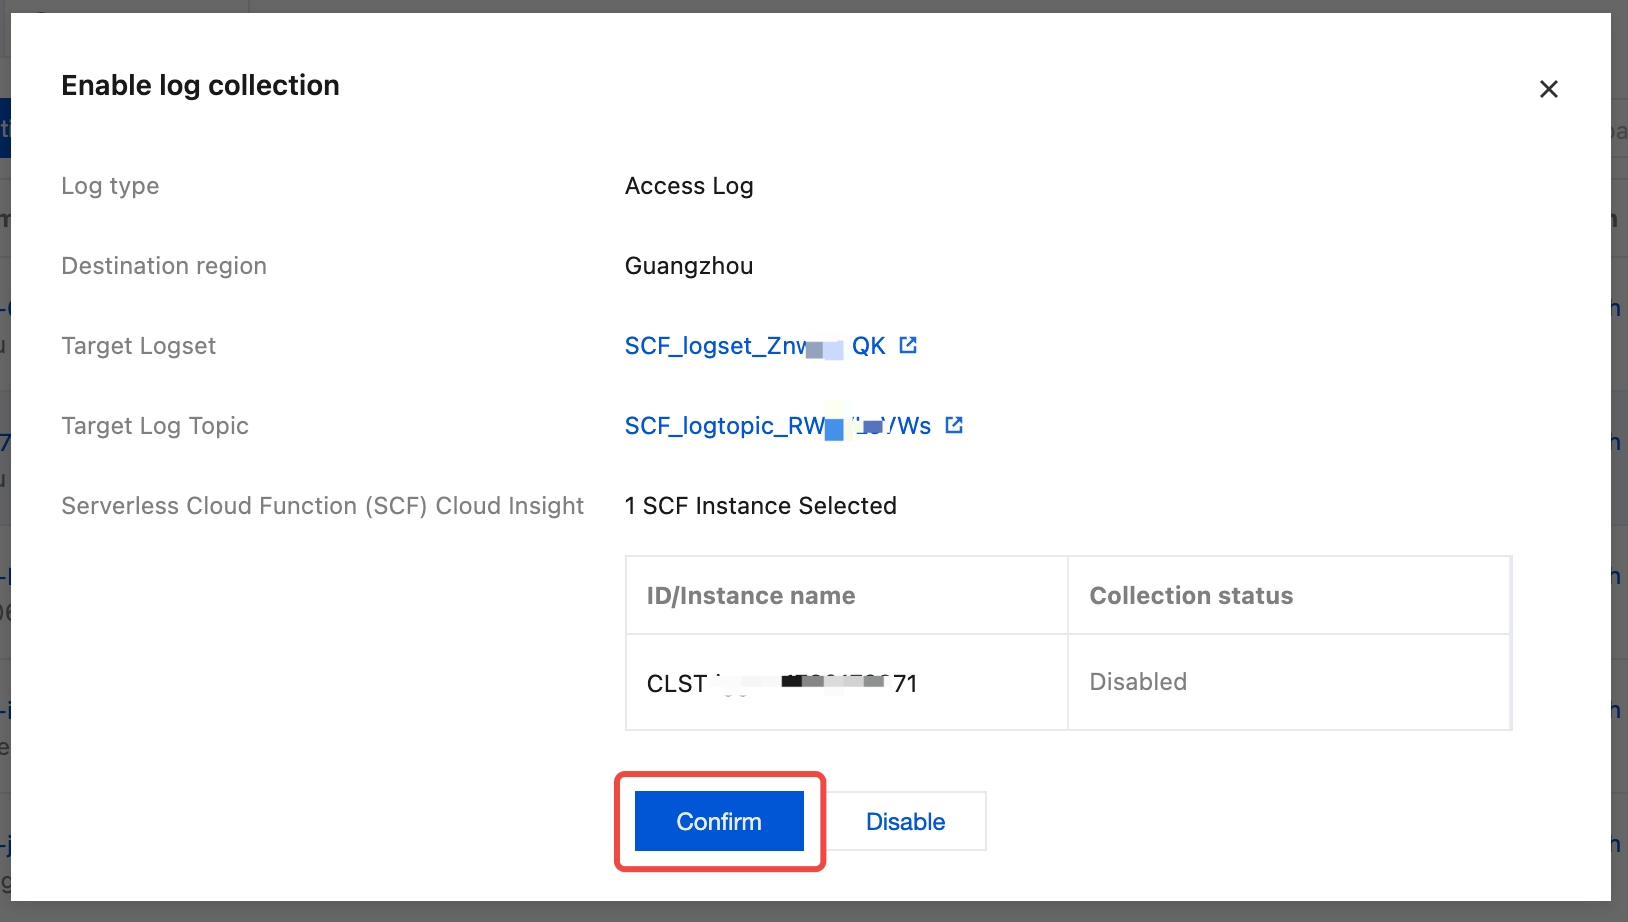Open external link icon beside Target Log Topic
This screenshot has width=1628, height=922.
[954, 425]
